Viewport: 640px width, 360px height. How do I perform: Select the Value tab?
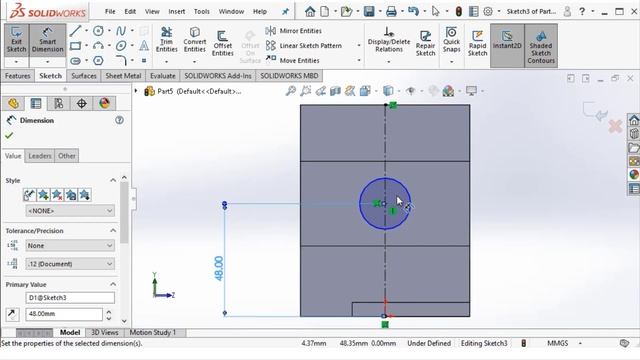[x=13, y=156]
